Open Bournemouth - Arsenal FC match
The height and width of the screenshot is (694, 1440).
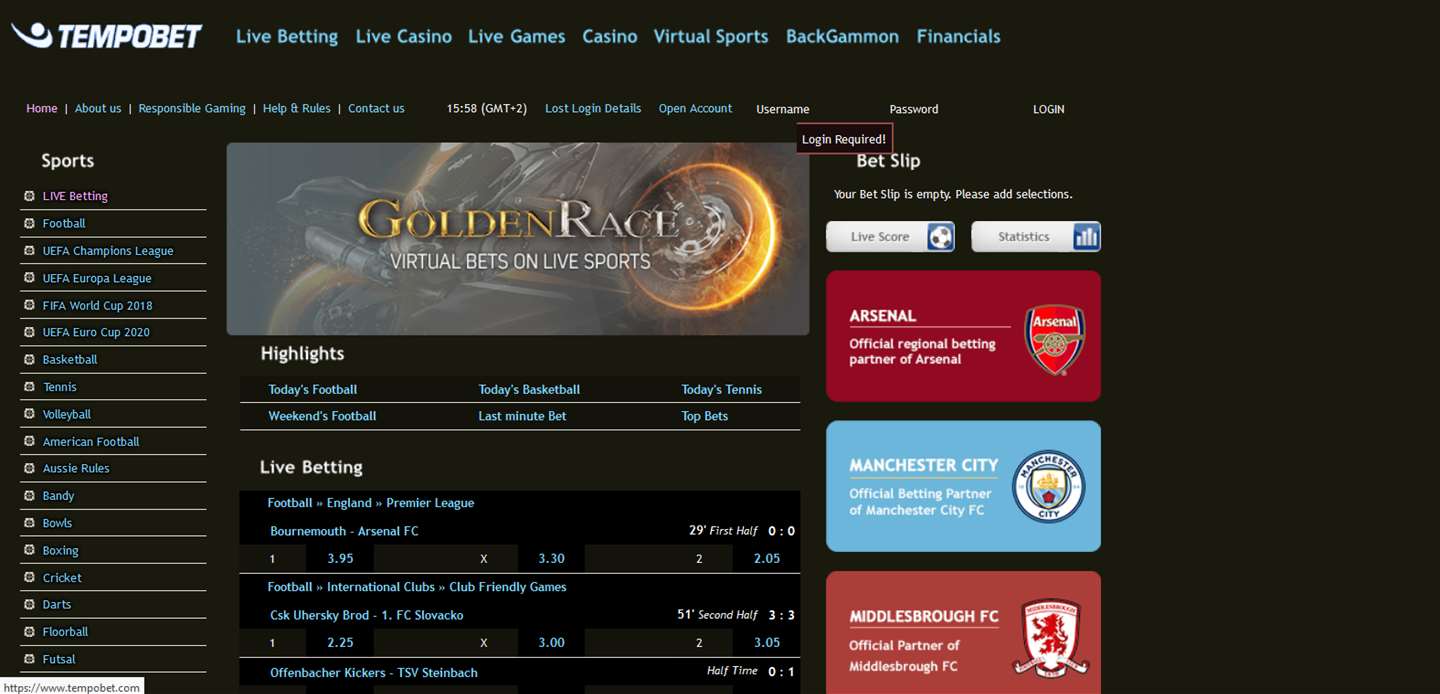click(x=344, y=531)
